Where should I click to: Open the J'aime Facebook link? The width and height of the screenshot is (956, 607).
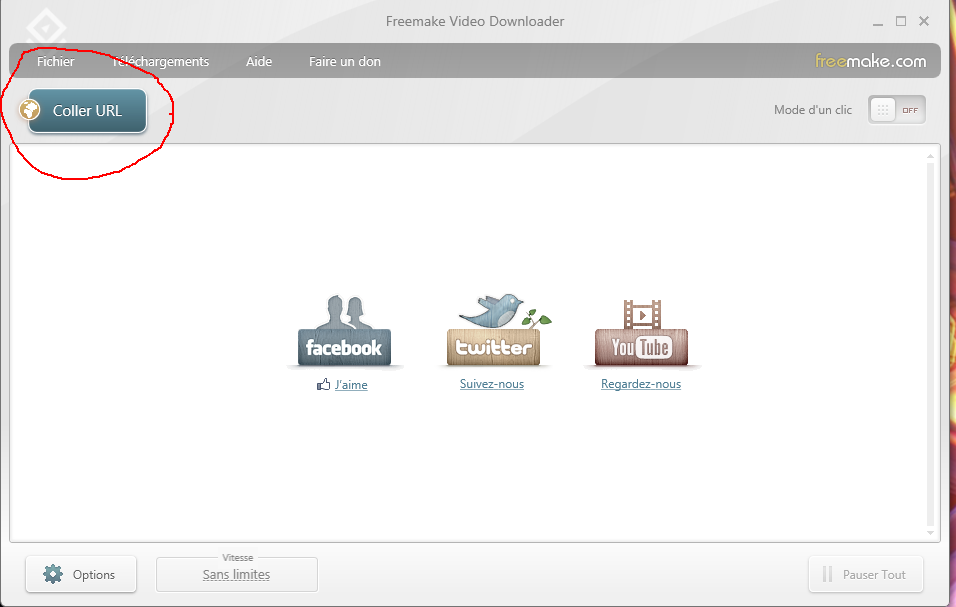[351, 385]
